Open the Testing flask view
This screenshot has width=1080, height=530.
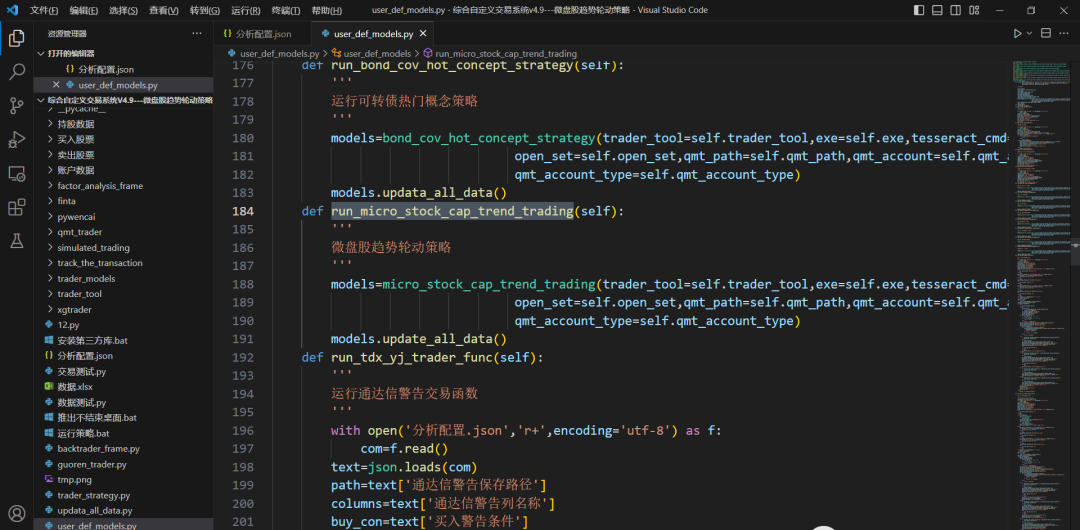tap(17, 241)
